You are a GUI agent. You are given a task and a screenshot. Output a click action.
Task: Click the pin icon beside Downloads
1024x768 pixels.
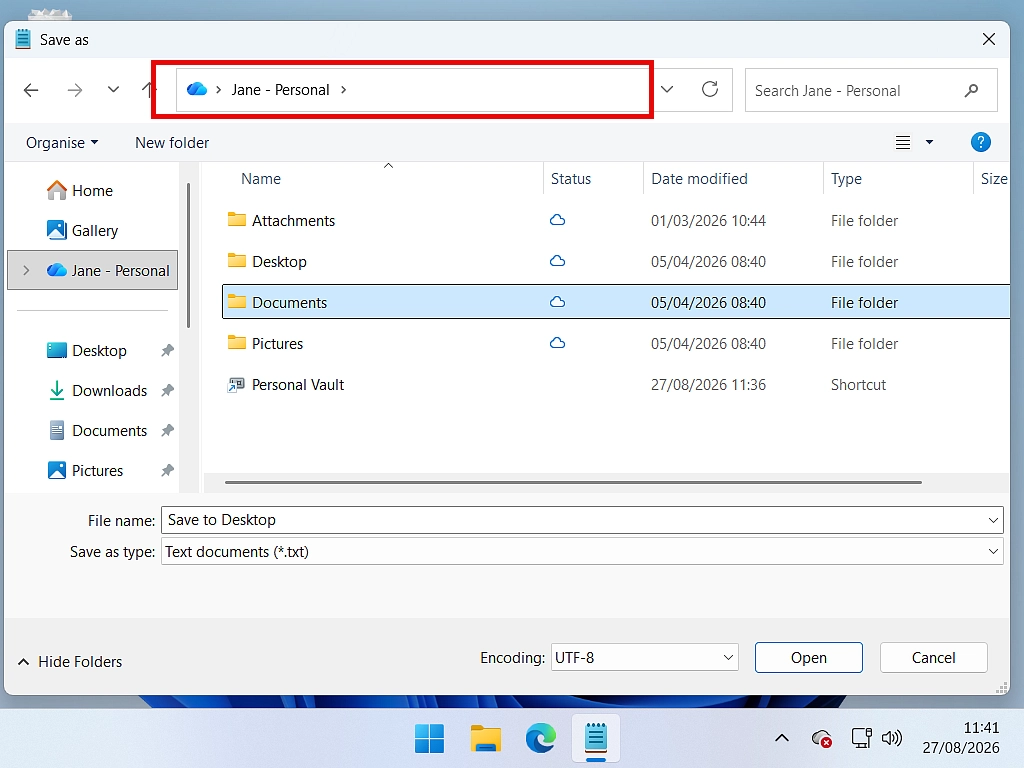(168, 391)
